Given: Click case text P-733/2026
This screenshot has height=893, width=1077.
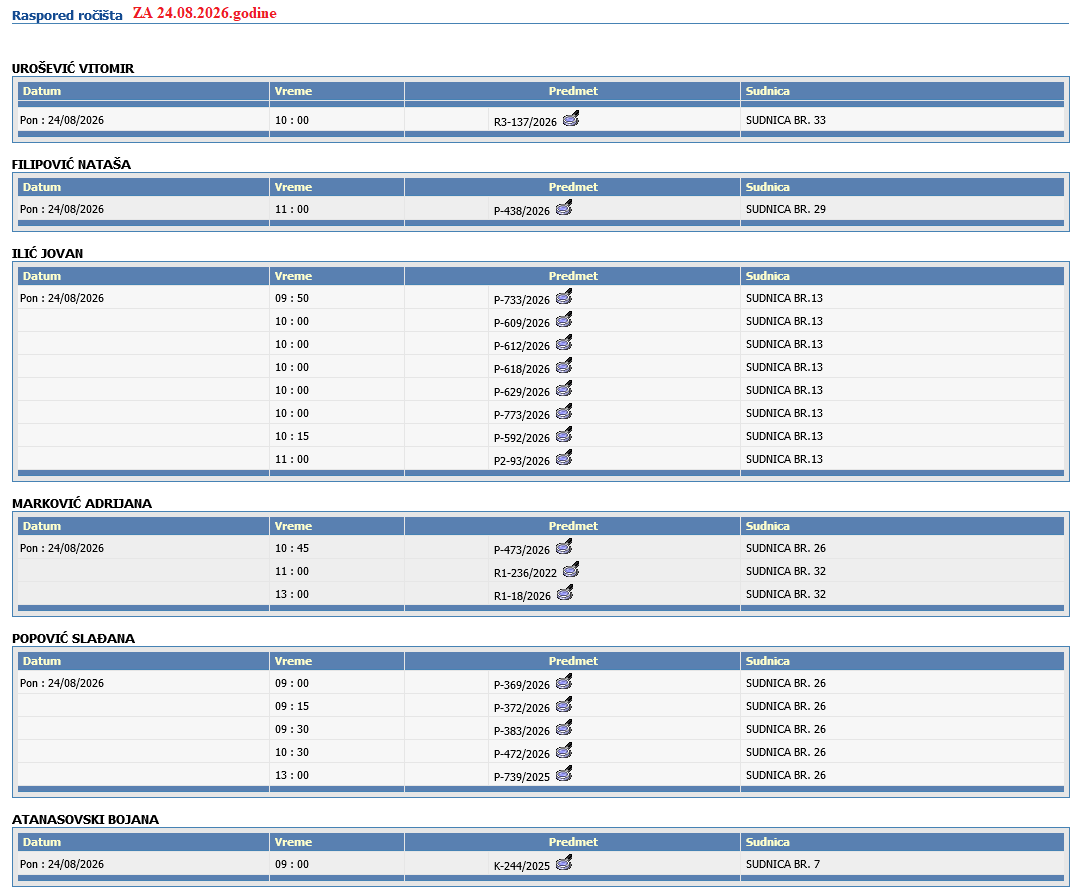Looking at the screenshot, I should [521, 300].
